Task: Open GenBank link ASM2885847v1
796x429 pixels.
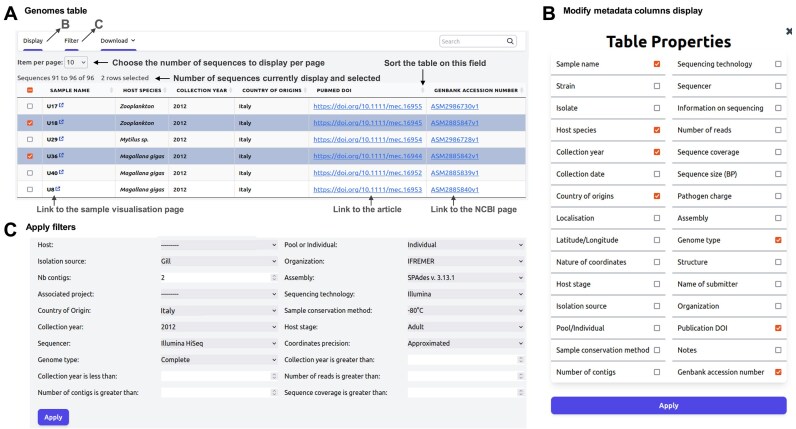Action: point(455,123)
